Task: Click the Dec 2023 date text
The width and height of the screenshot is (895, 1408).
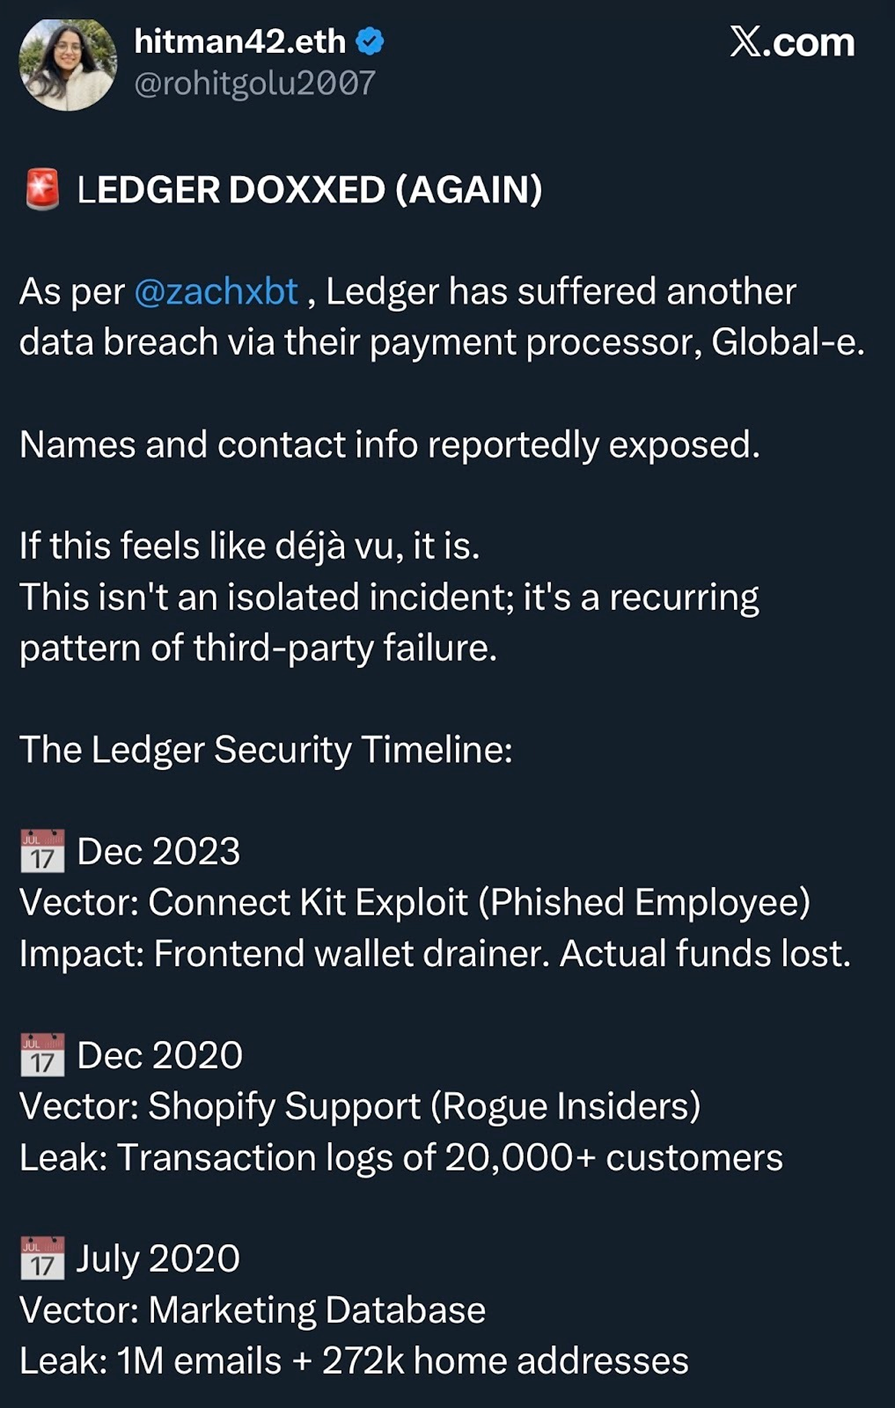Action: [x=159, y=852]
